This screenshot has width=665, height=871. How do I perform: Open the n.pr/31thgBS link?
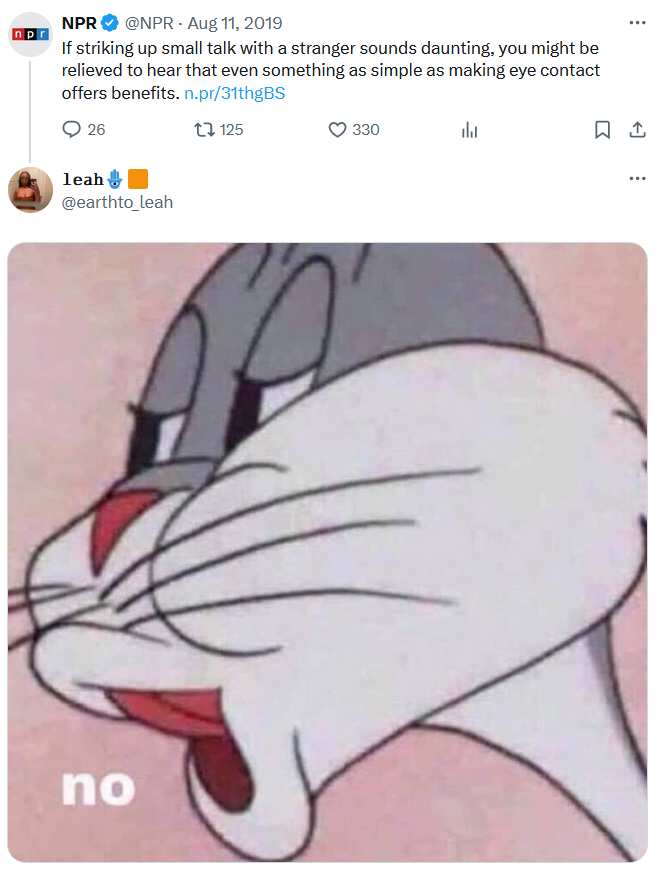click(242, 93)
